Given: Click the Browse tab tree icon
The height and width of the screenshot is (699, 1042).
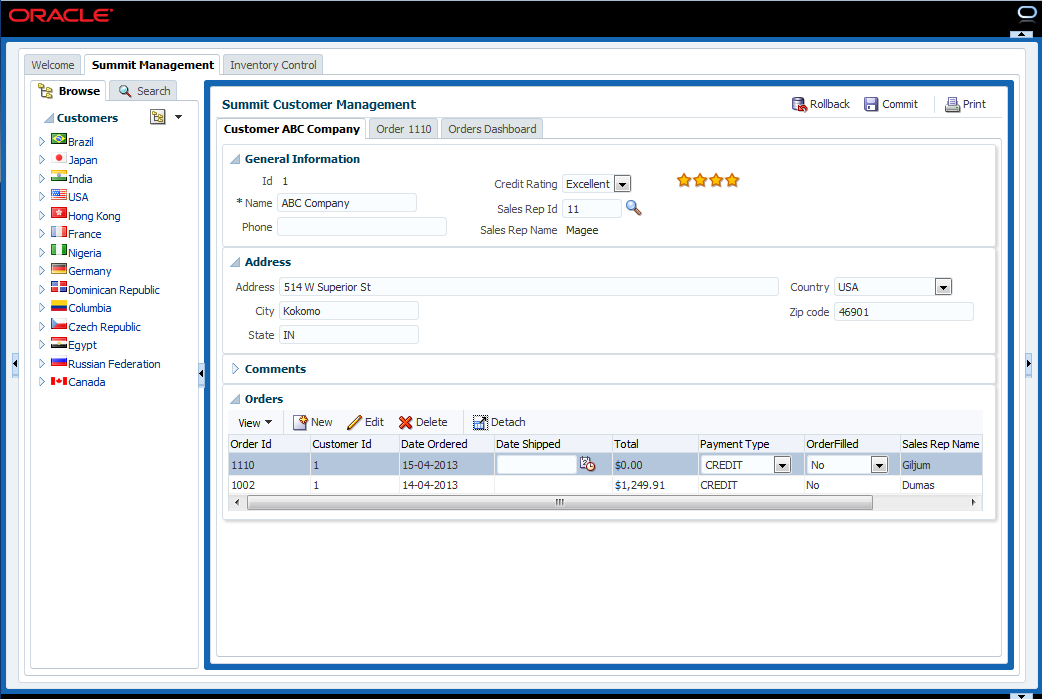Looking at the screenshot, I should click(45, 91).
